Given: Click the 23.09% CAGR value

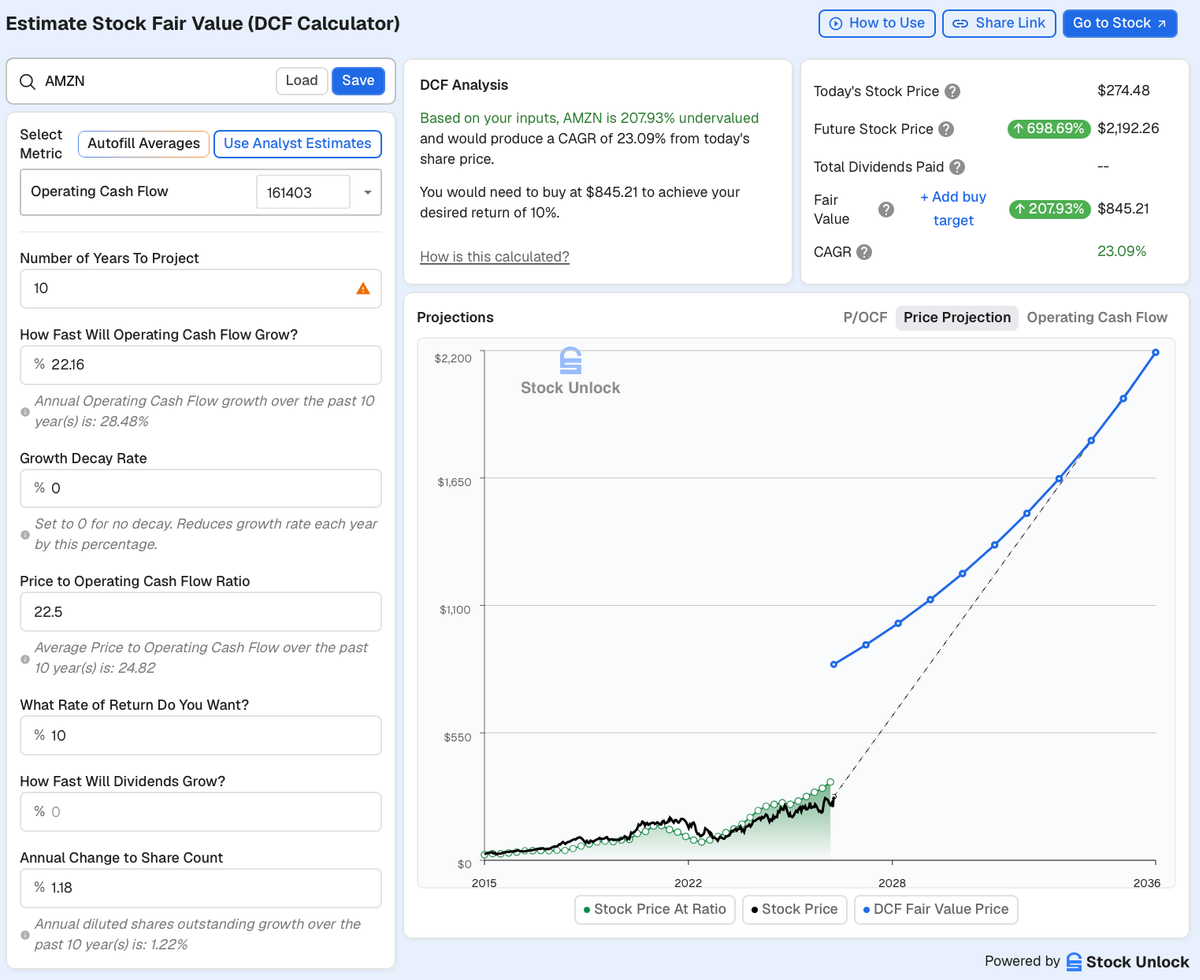Looking at the screenshot, I should pos(1122,252).
